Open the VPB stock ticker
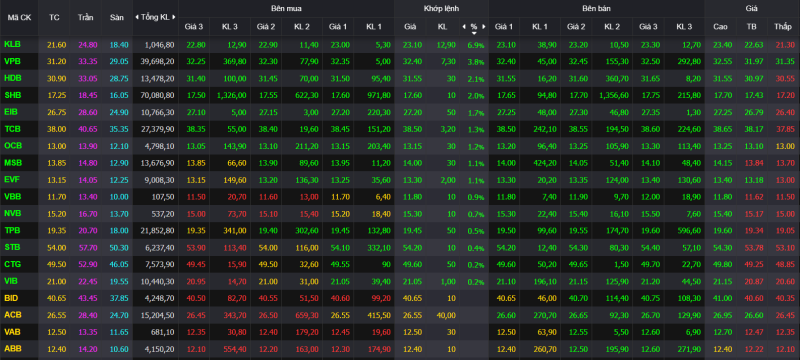Screen dimensions: 800x360 tap(12, 61)
